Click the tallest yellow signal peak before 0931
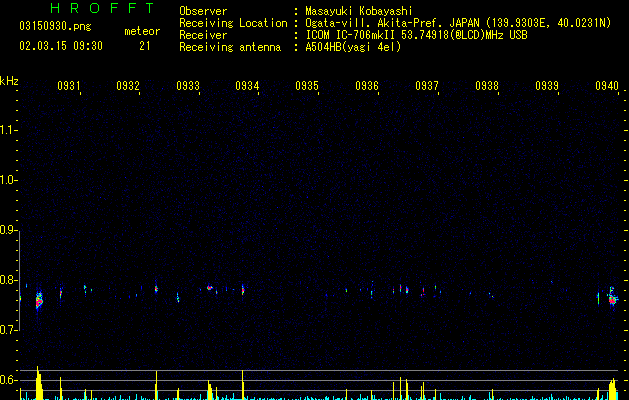The width and height of the screenshot is (629, 400). pyautogui.click(x=39, y=383)
